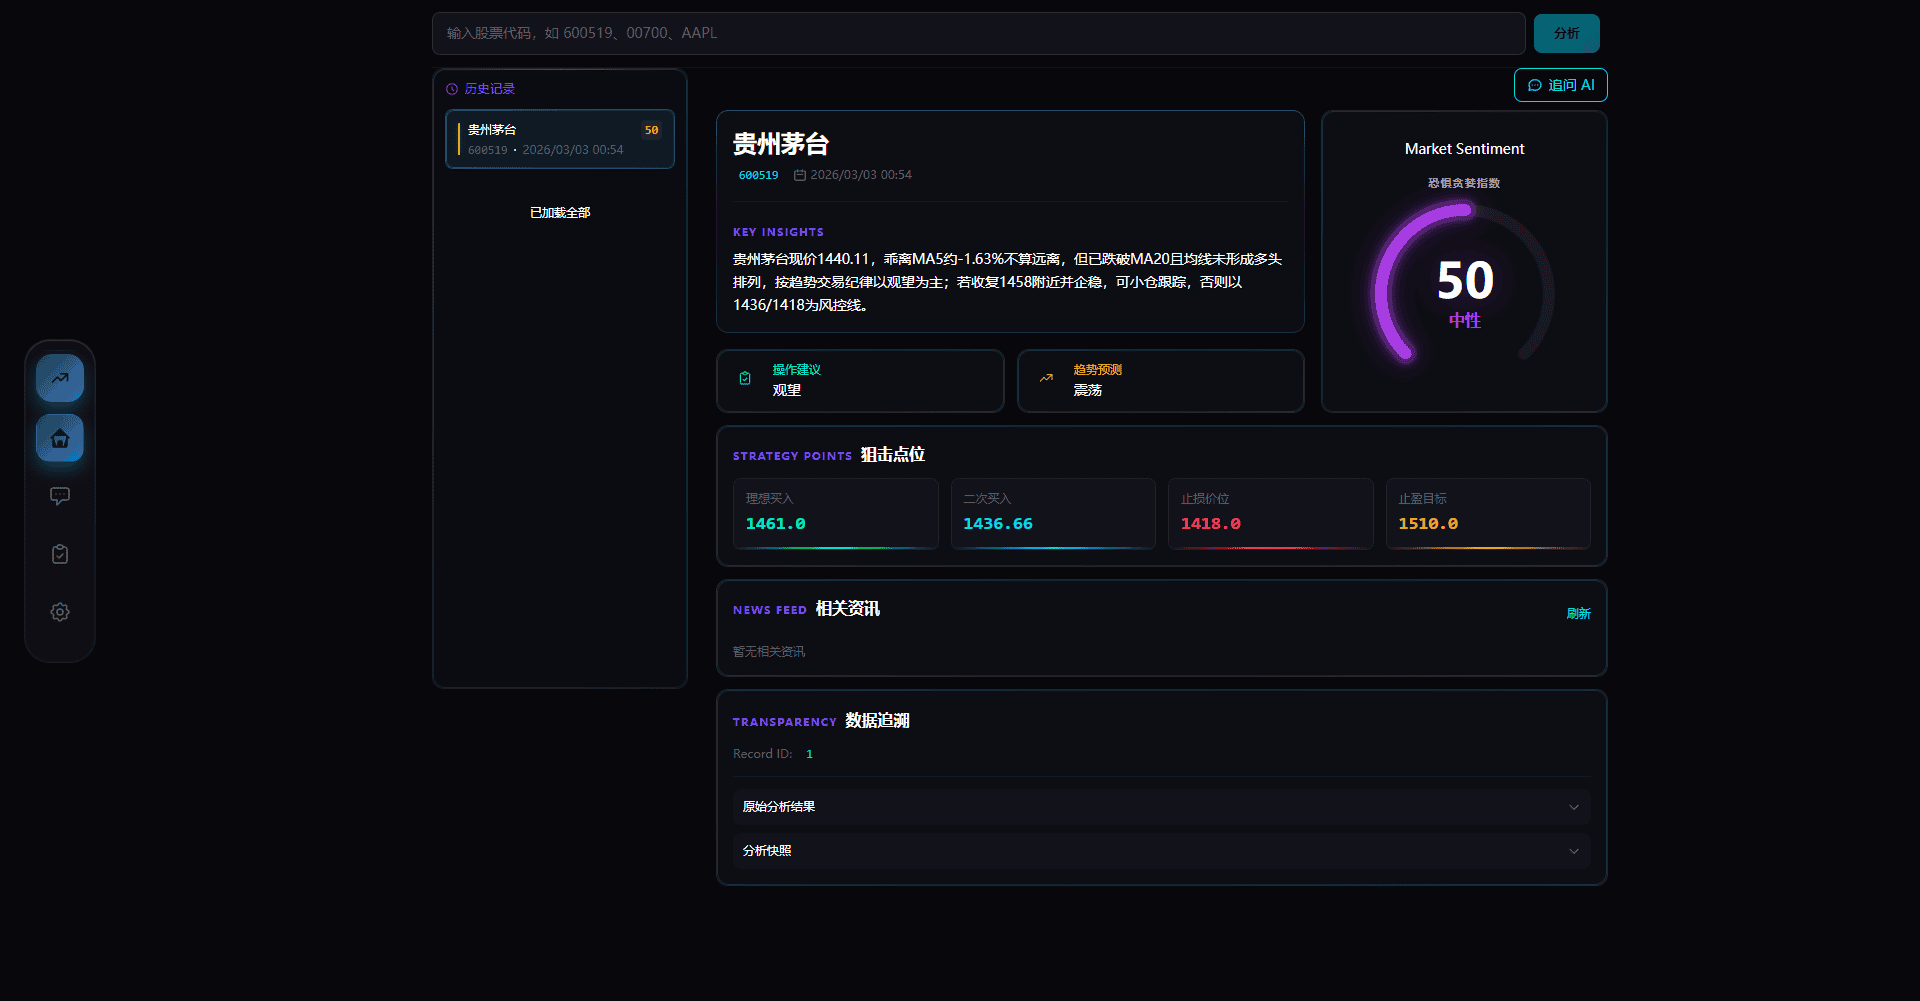Open settings via gear sidebar icon

(x=60, y=612)
